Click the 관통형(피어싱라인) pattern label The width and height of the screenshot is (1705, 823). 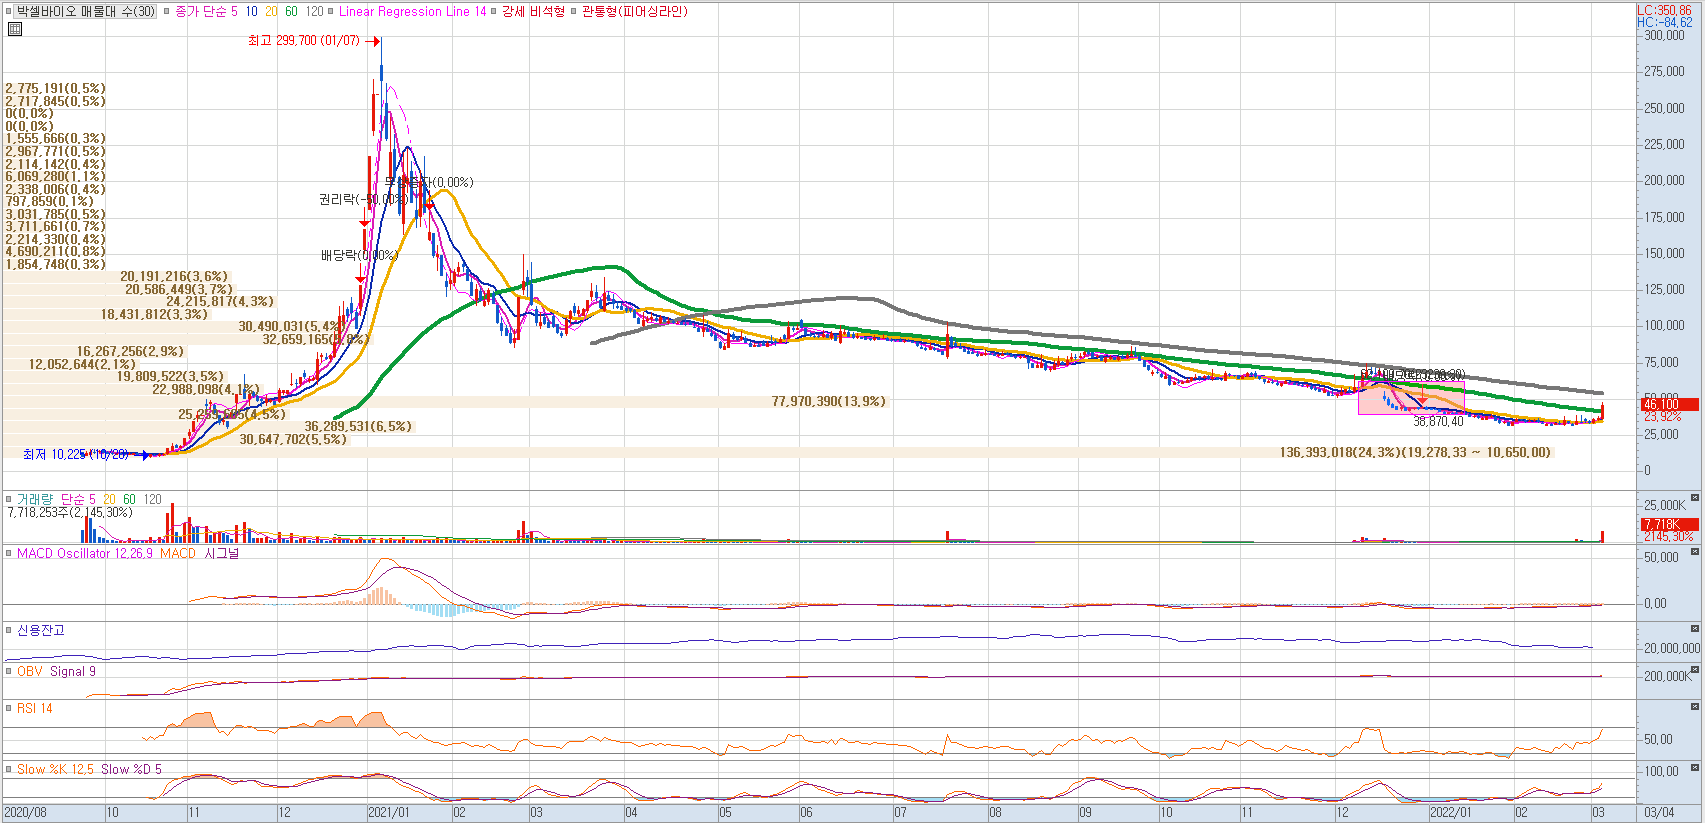click(x=635, y=12)
